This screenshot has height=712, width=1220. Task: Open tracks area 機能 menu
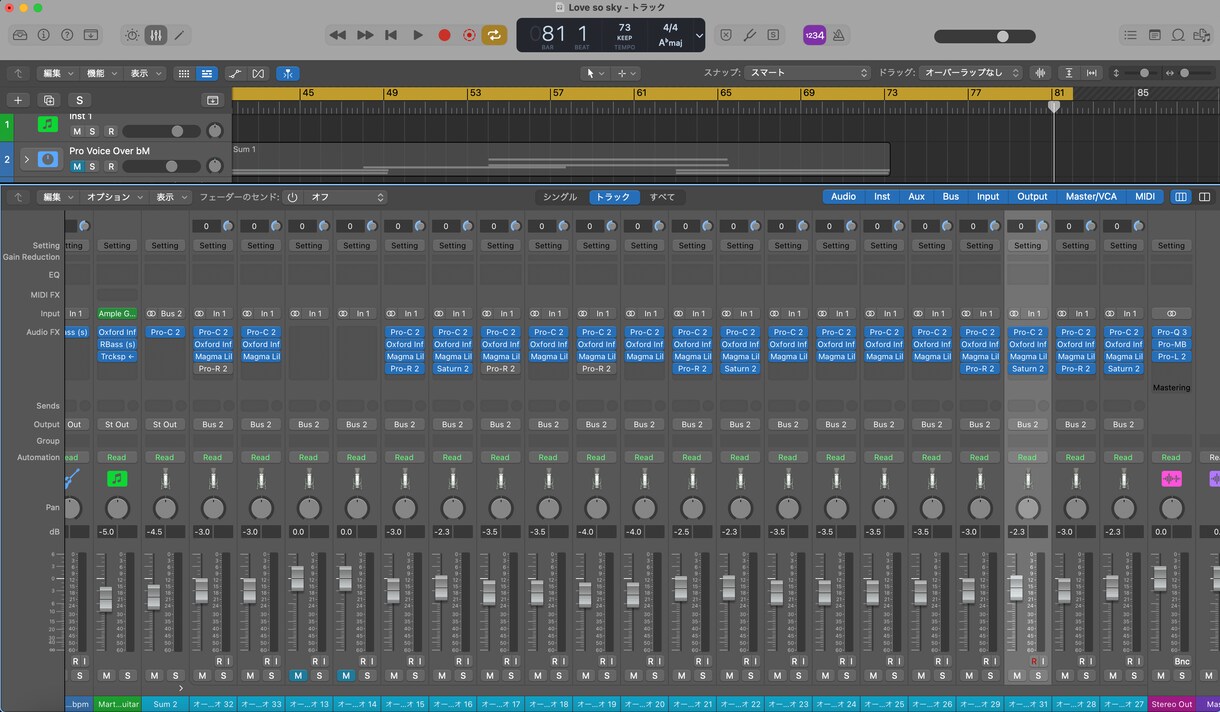(x=101, y=73)
